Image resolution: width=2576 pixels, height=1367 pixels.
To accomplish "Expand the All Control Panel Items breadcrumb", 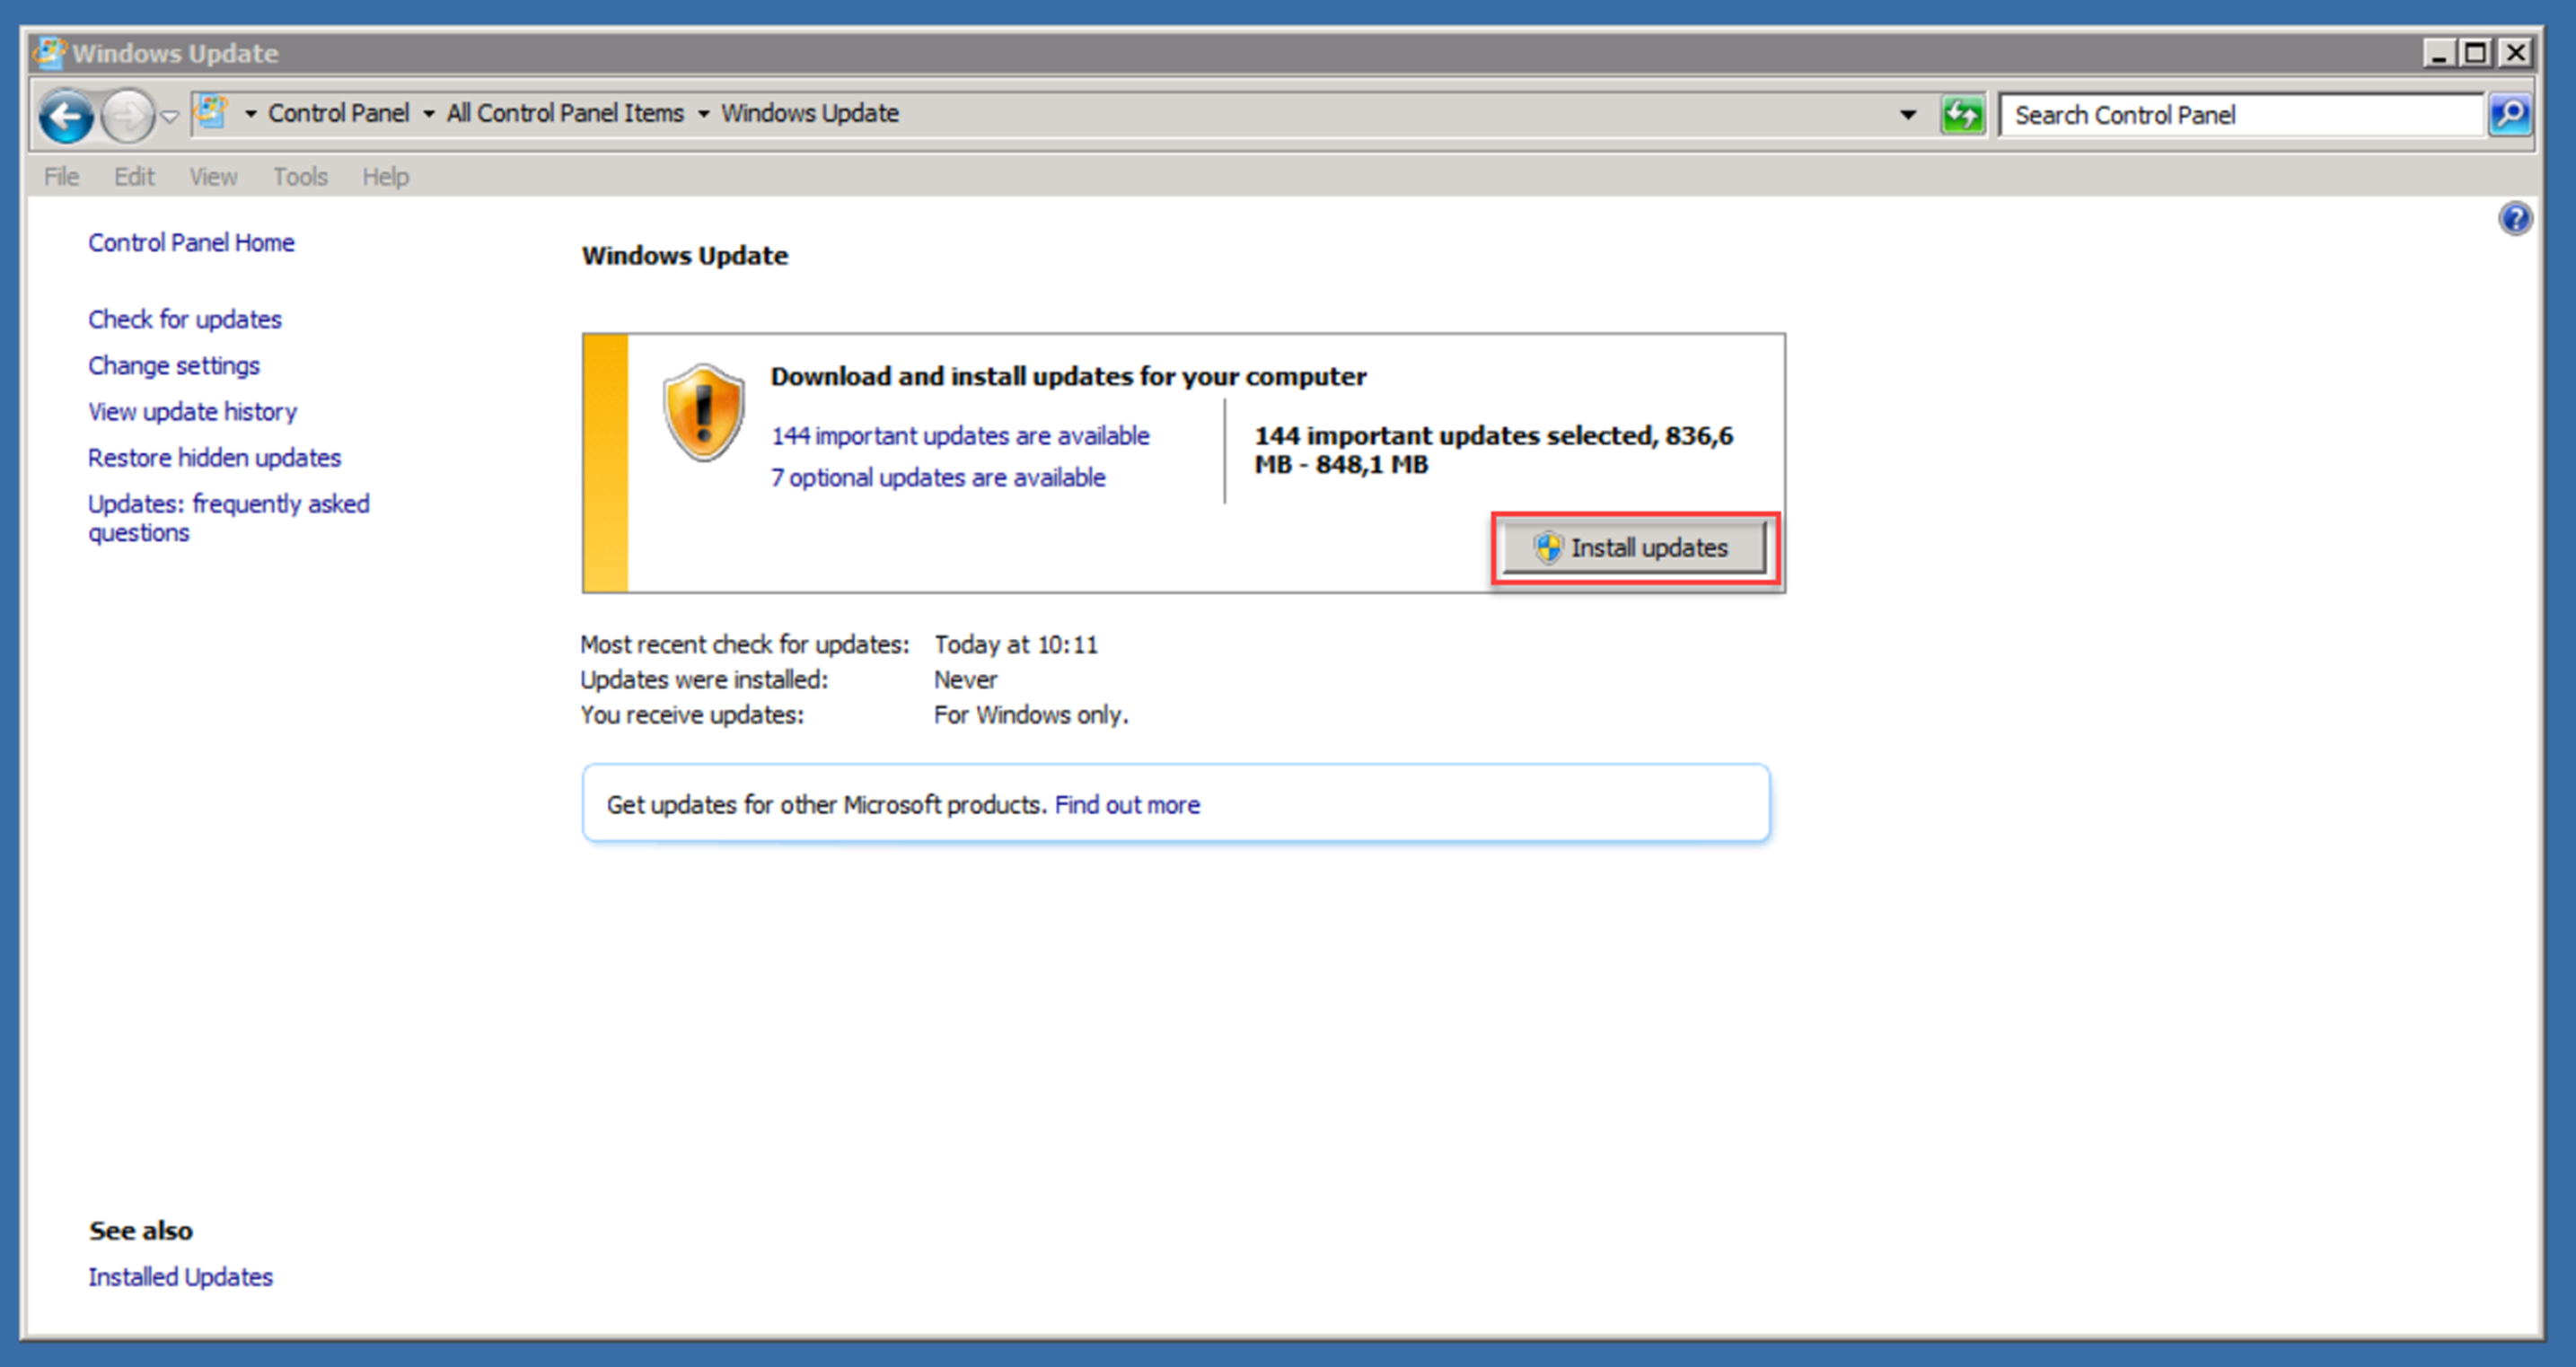I will pyautogui.click(x=703, y=113).
